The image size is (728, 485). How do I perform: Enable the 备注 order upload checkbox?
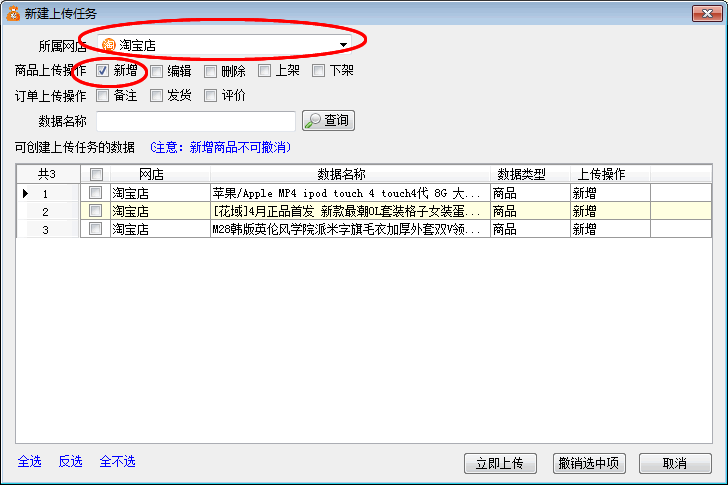pos(102,96)
